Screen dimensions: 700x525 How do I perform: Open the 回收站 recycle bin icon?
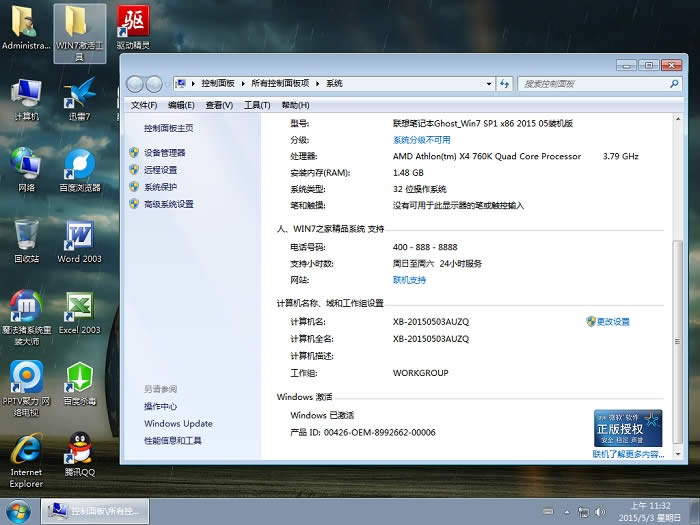(x=26, y=236)
